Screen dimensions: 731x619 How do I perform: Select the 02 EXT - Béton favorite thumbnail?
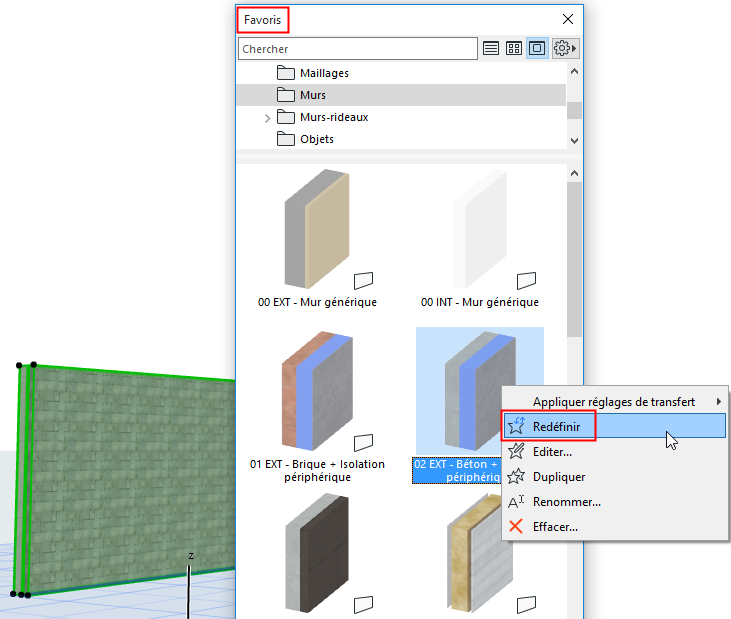480,391
